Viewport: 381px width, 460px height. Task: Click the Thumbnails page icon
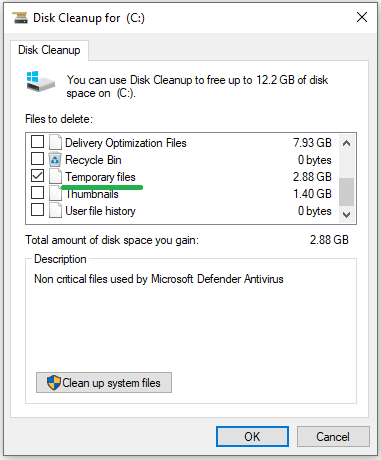(55, 193)
